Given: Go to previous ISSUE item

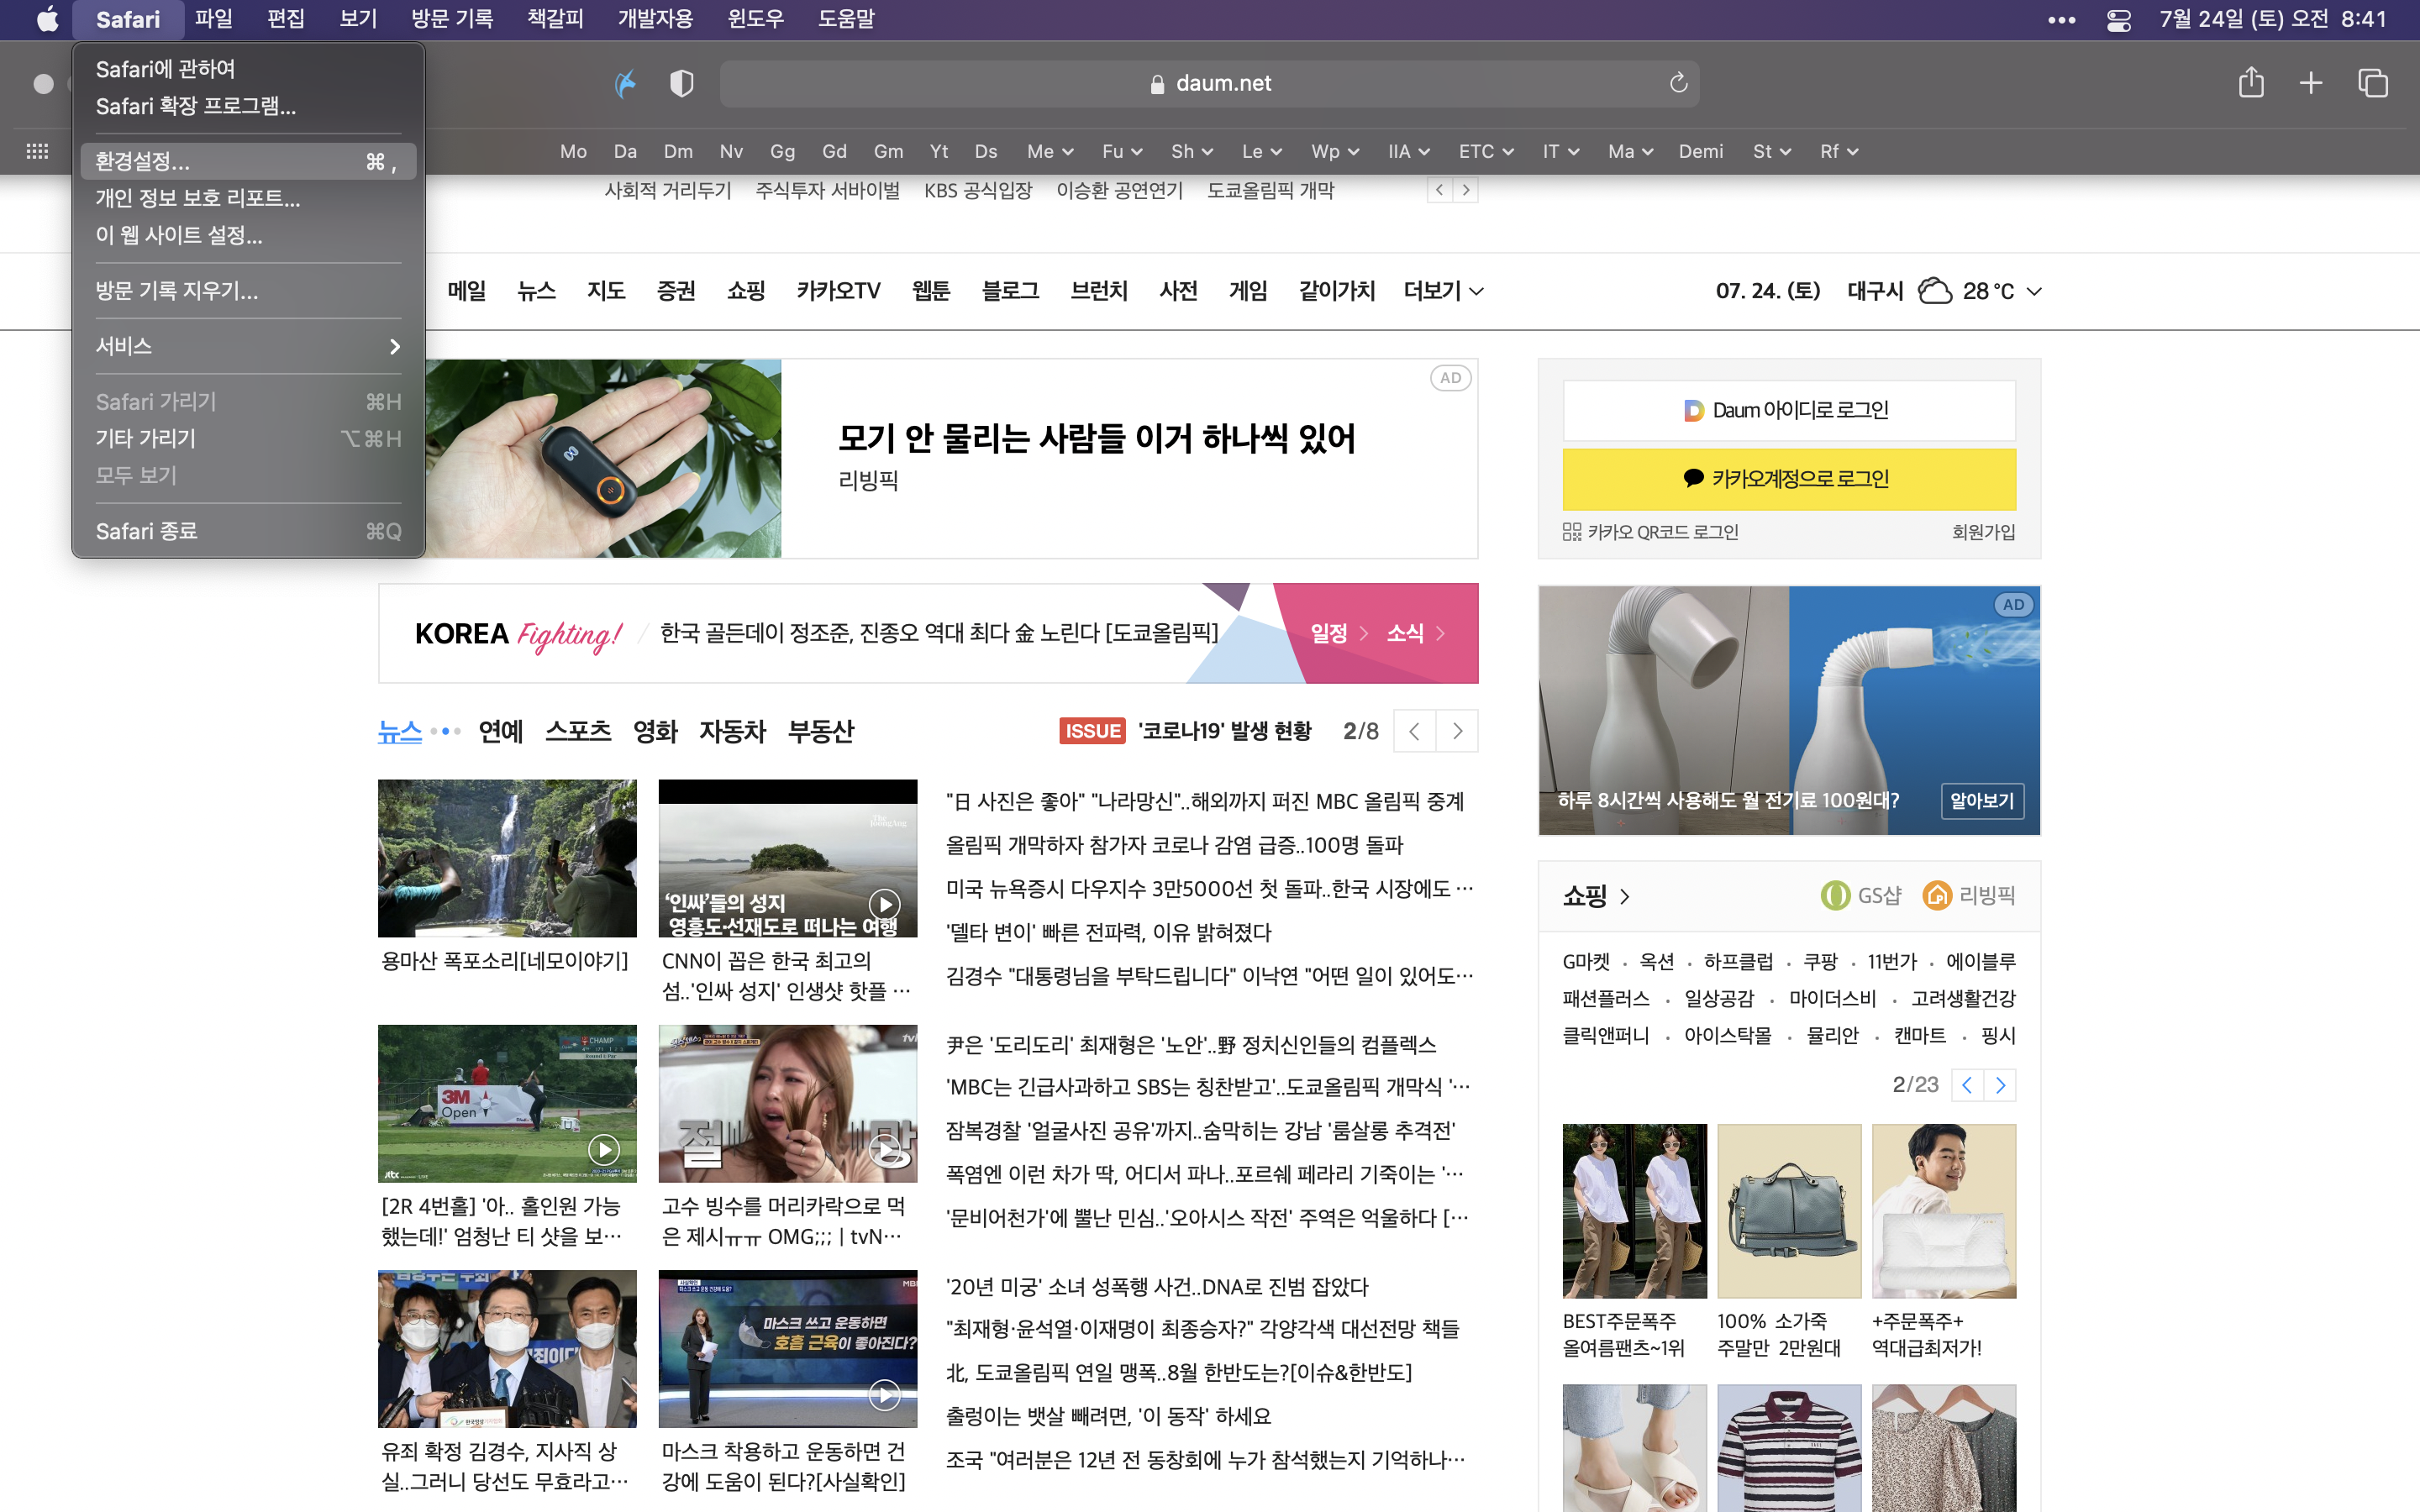Looking at the screenshot, I should (1414, 731).
